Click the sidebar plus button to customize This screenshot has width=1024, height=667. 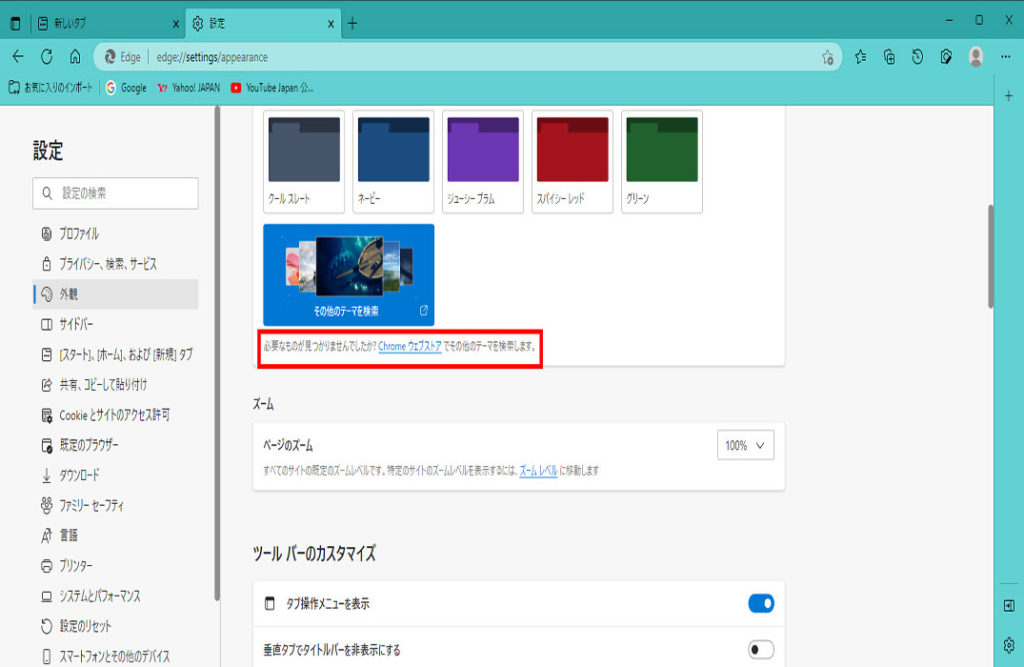coord(1009,95)
